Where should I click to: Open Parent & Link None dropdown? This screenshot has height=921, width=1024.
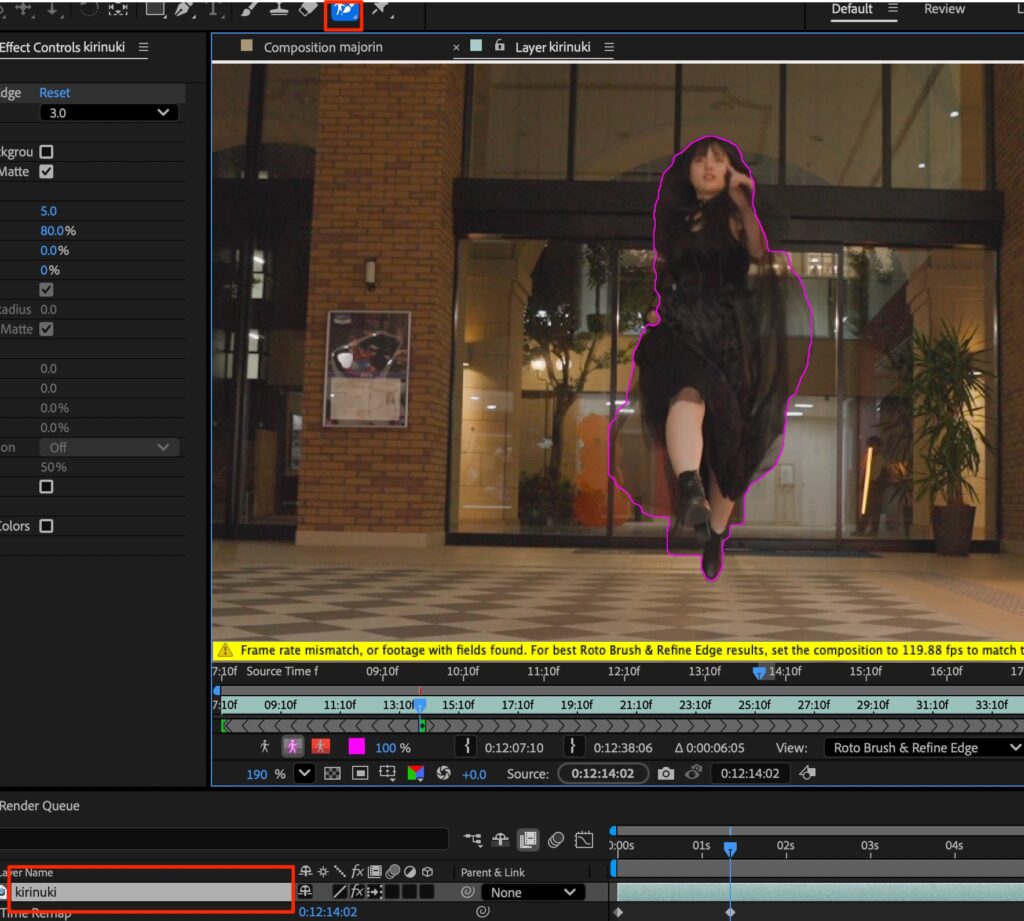click(x=532, y=892)
